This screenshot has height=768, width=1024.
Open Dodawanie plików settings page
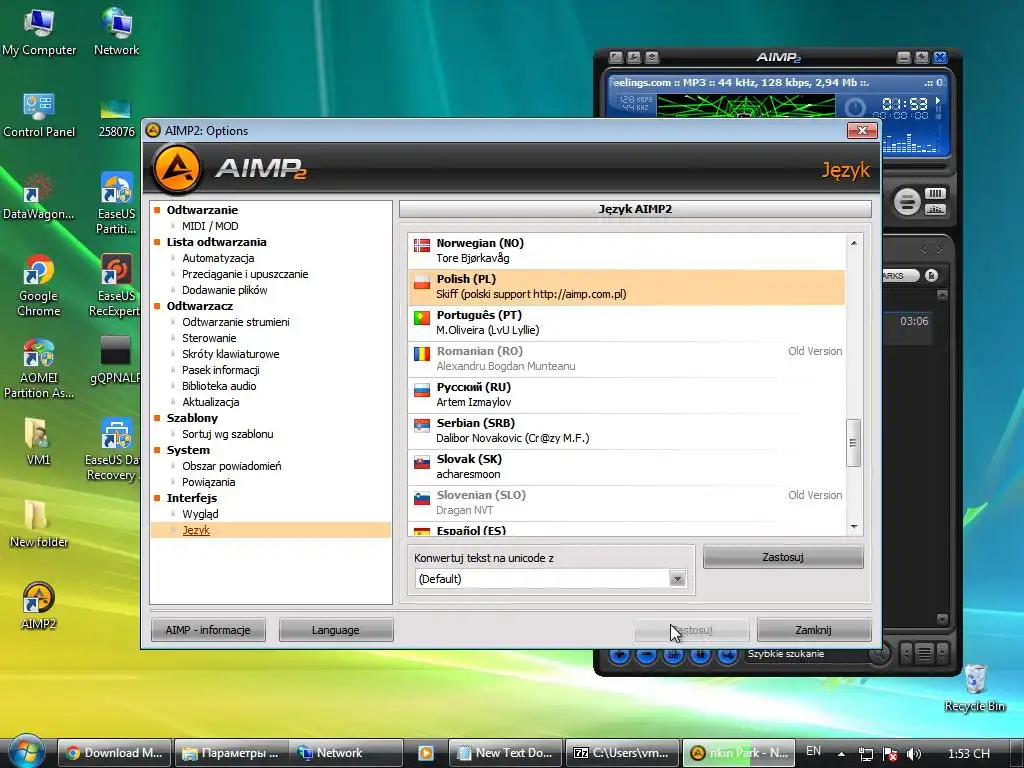point(225,290)
